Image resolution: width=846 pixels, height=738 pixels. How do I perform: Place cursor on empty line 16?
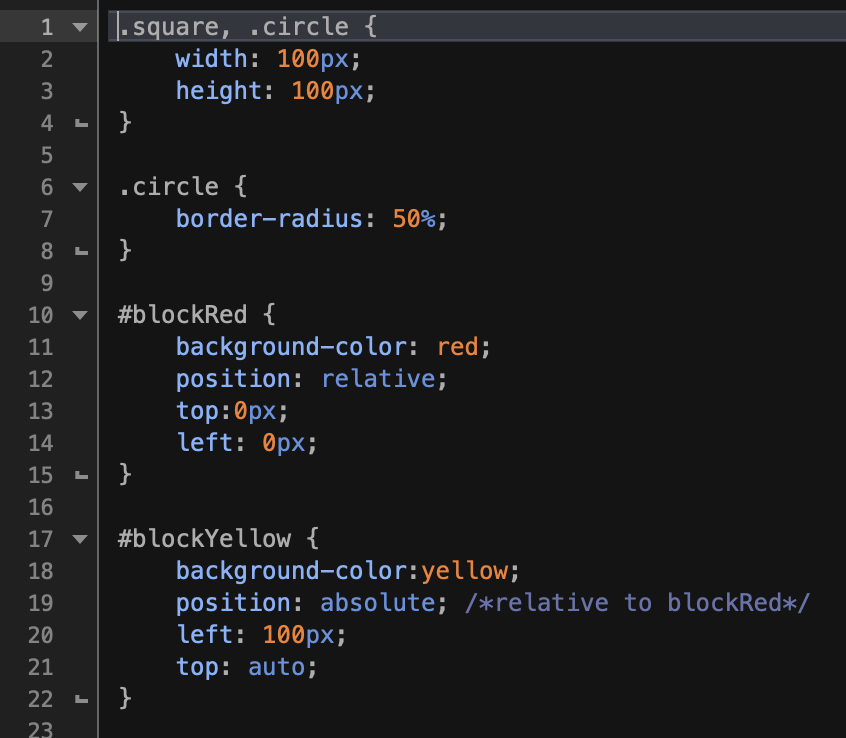(x=300, y=507)
